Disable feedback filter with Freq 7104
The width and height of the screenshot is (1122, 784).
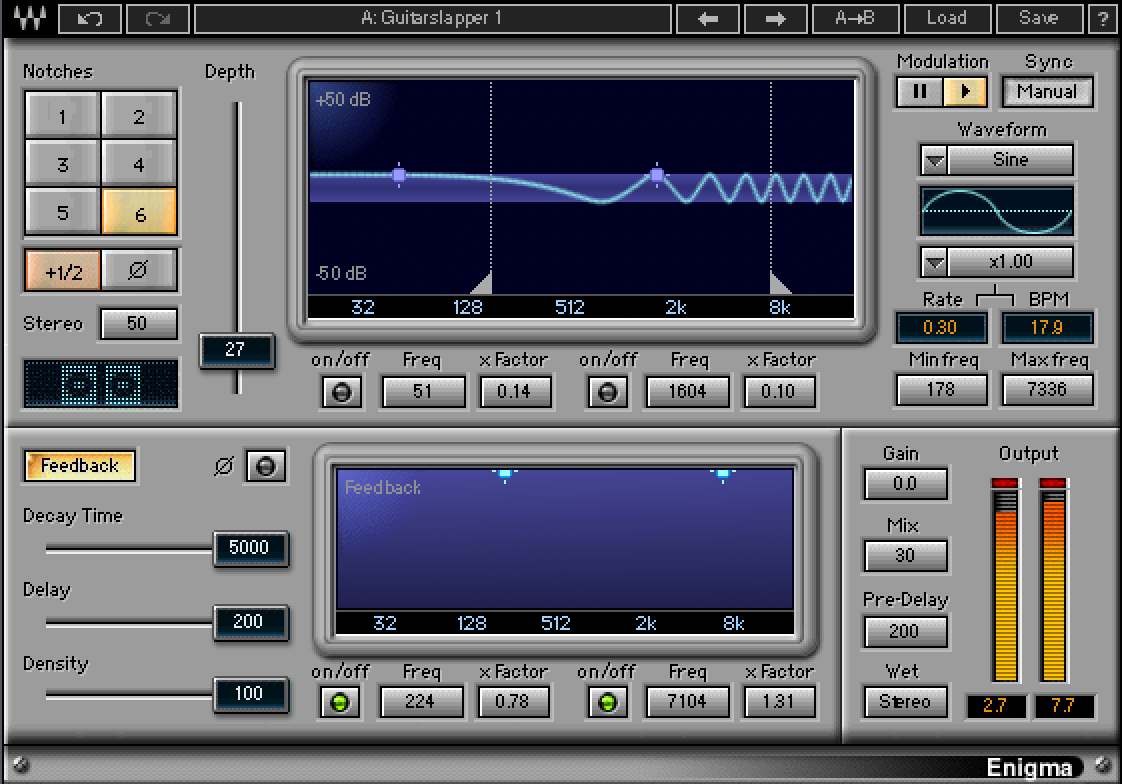click(608, 702)
